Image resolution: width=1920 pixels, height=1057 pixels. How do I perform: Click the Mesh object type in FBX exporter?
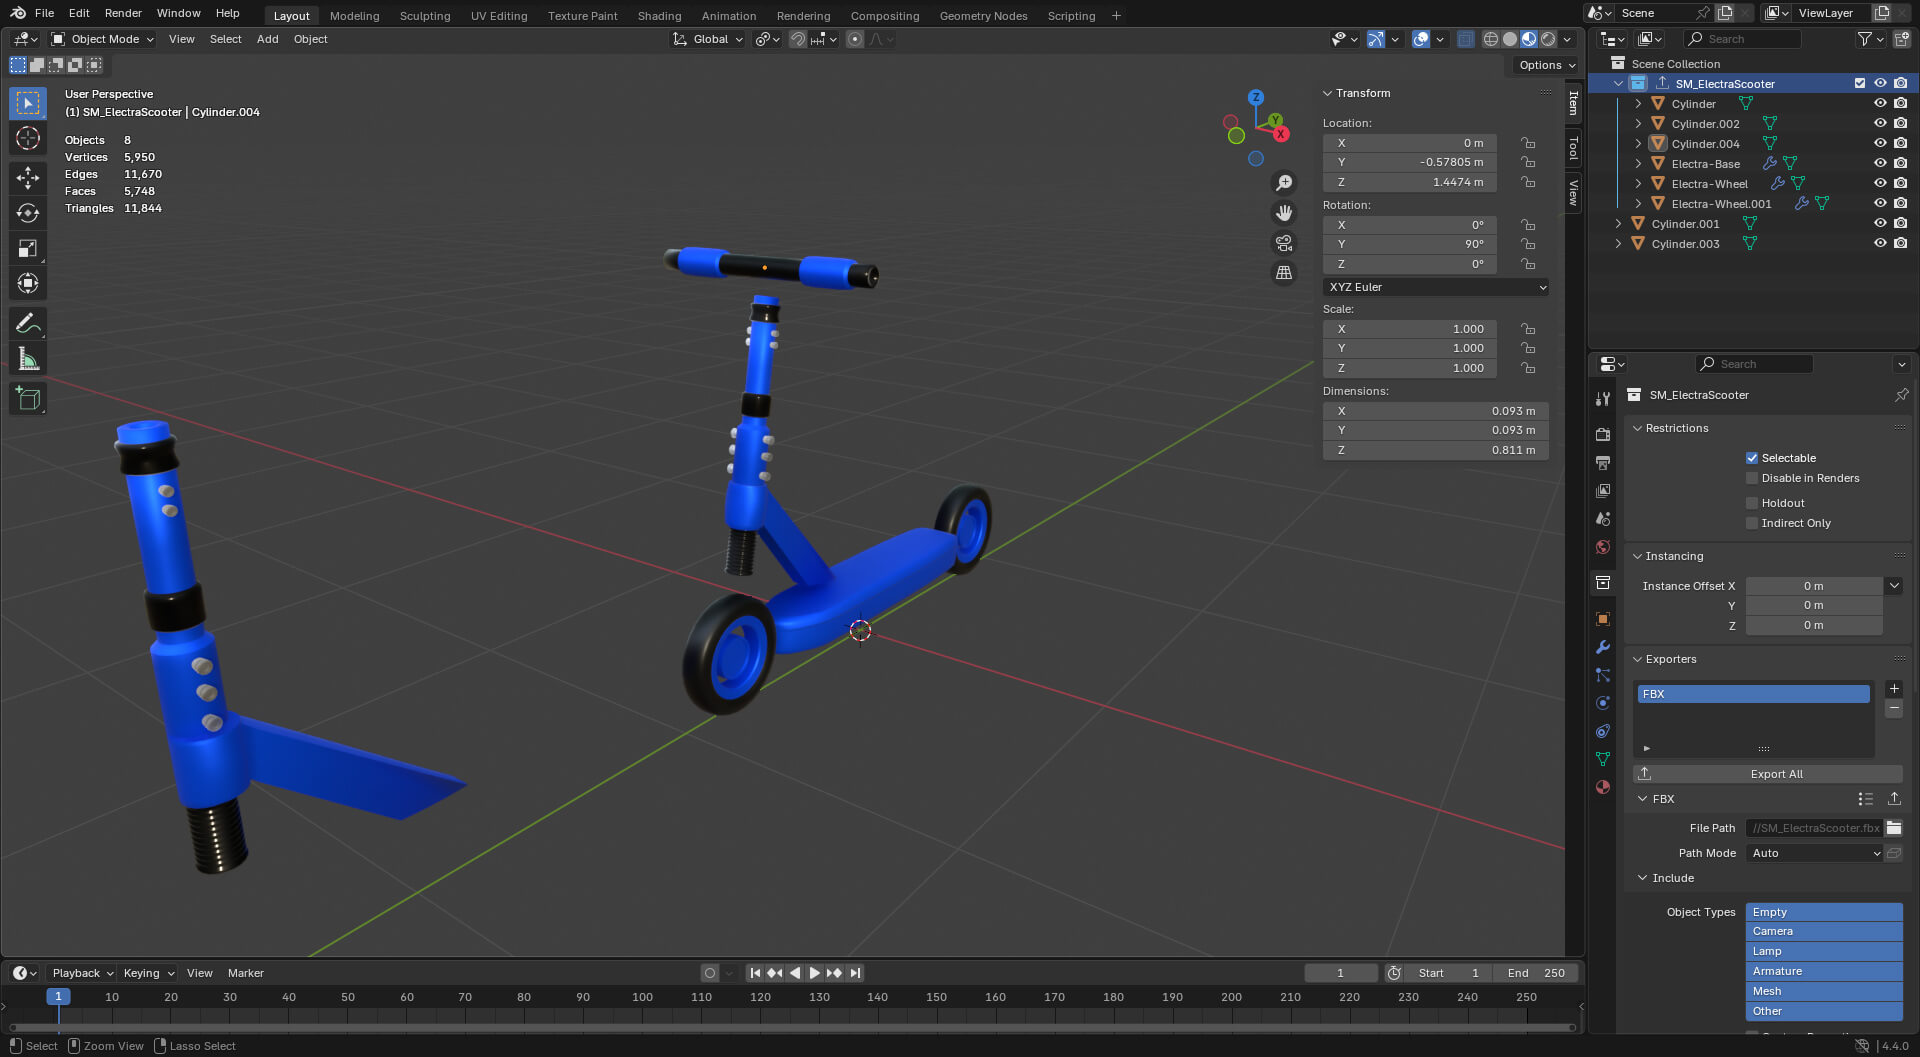[x=1824, y=991]
